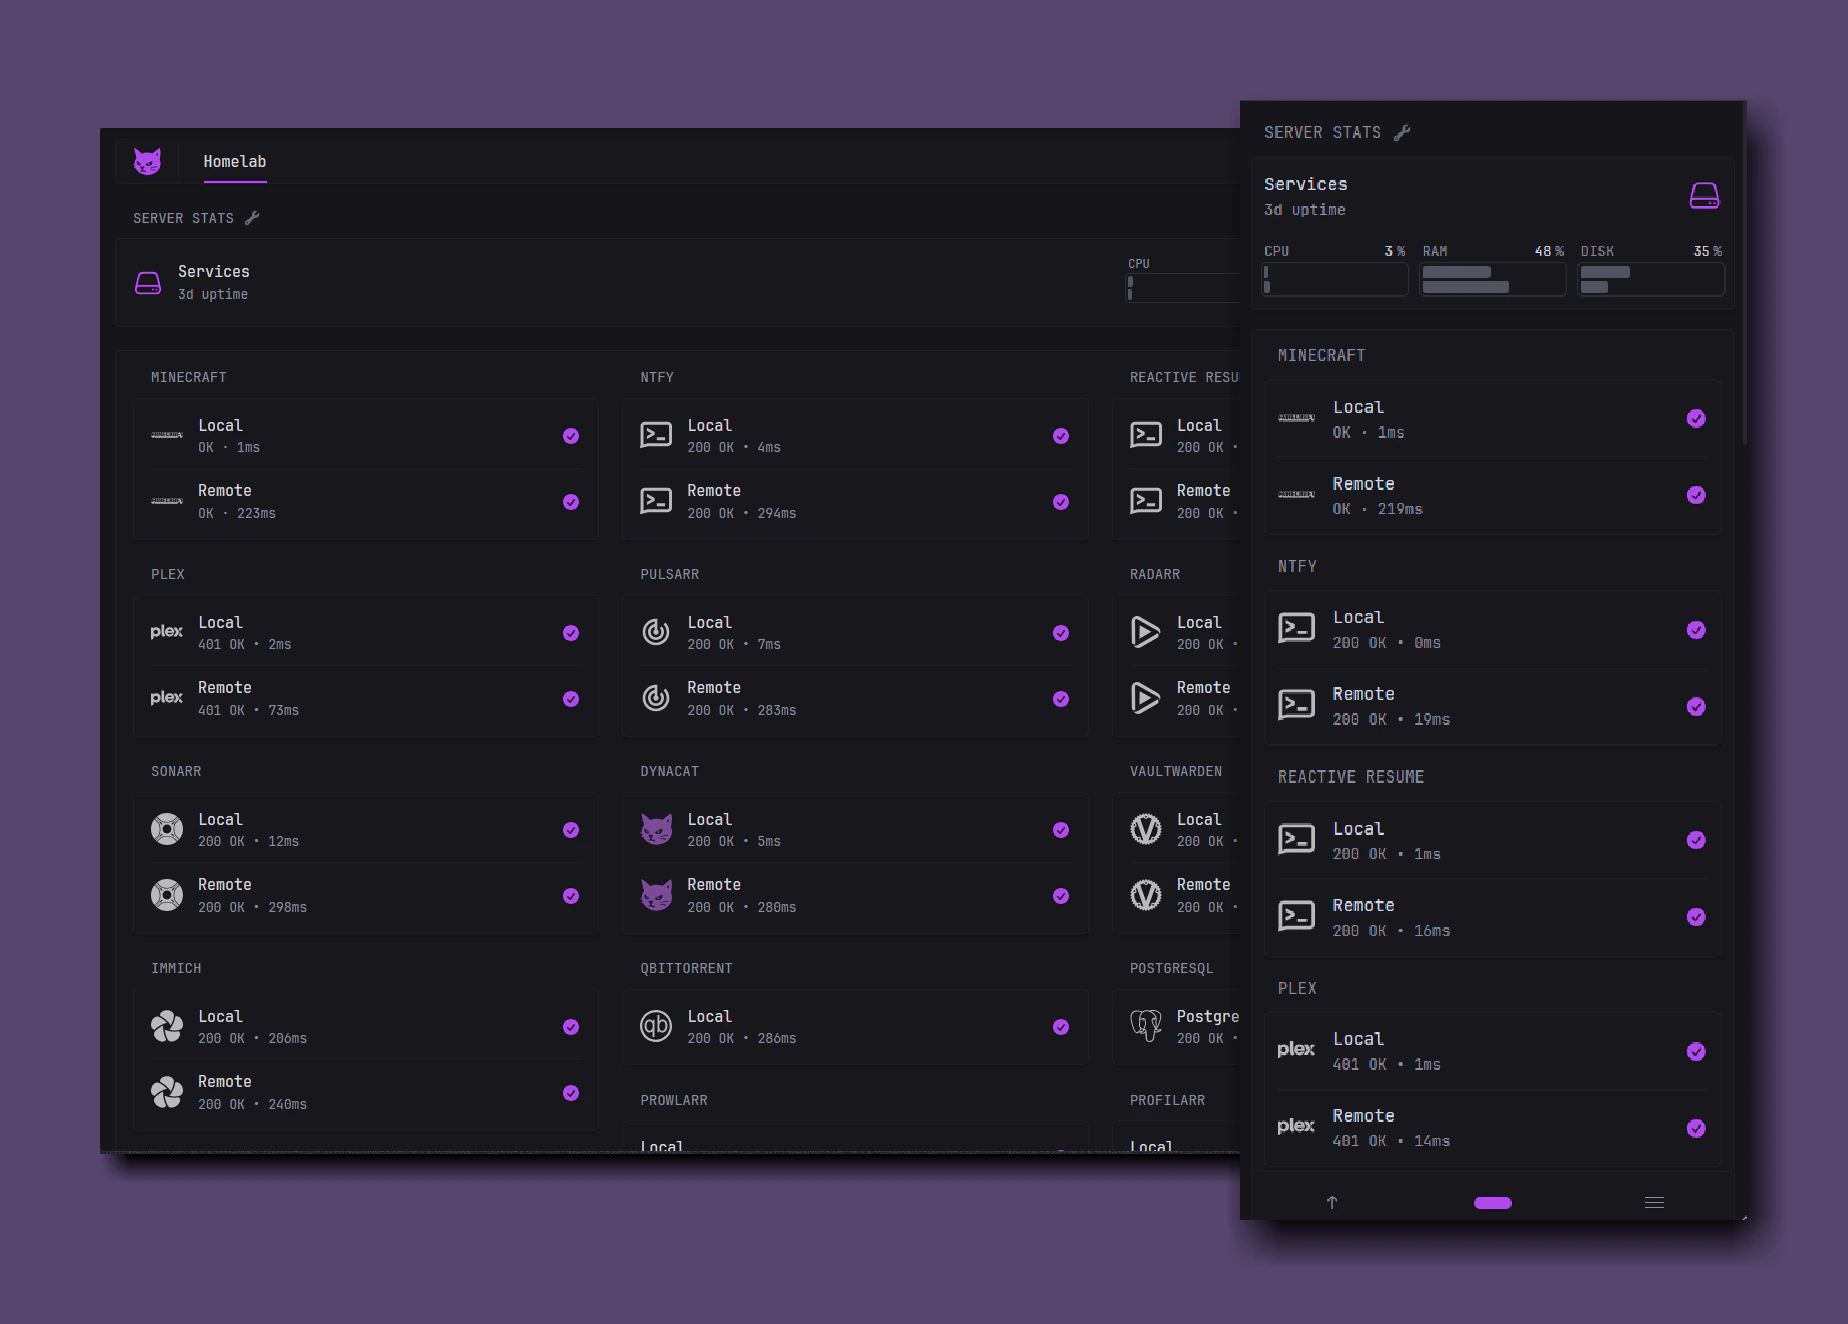Click Dynacat Local cat icon
Image resolution: width=1848 pixels, height=1324 pixels.
(656, 829)
